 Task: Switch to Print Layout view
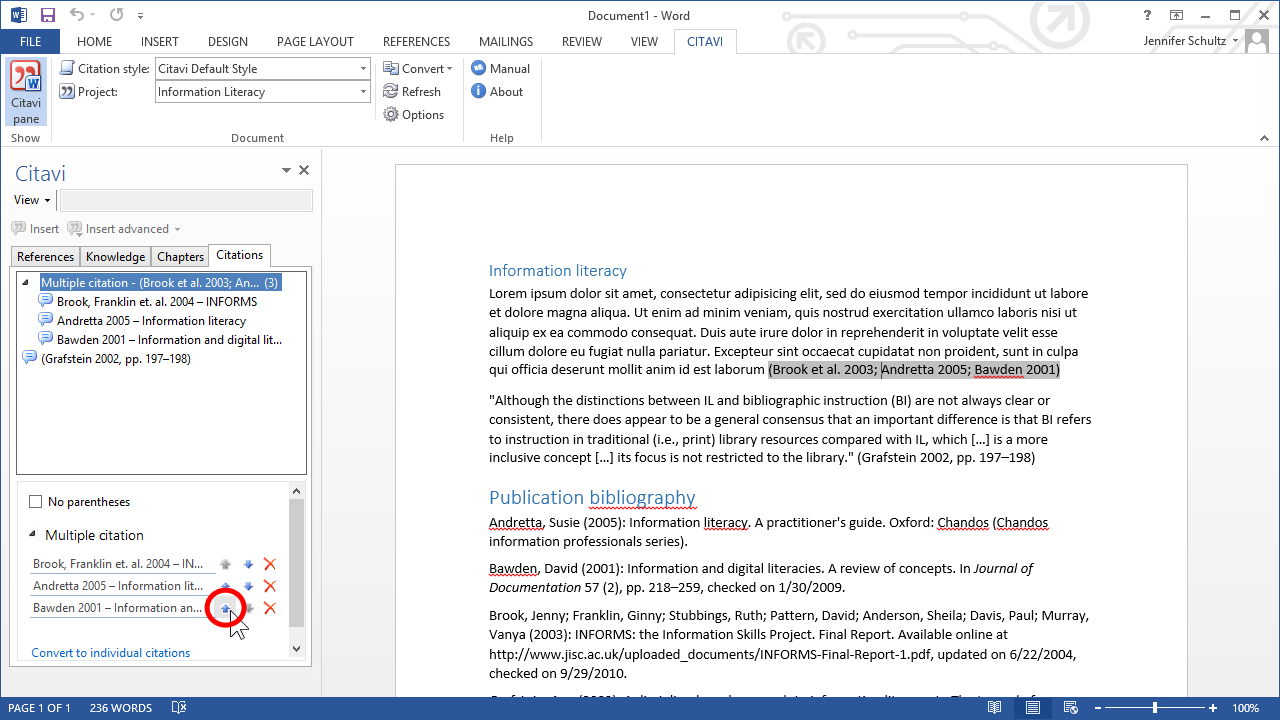(1032, 708)
